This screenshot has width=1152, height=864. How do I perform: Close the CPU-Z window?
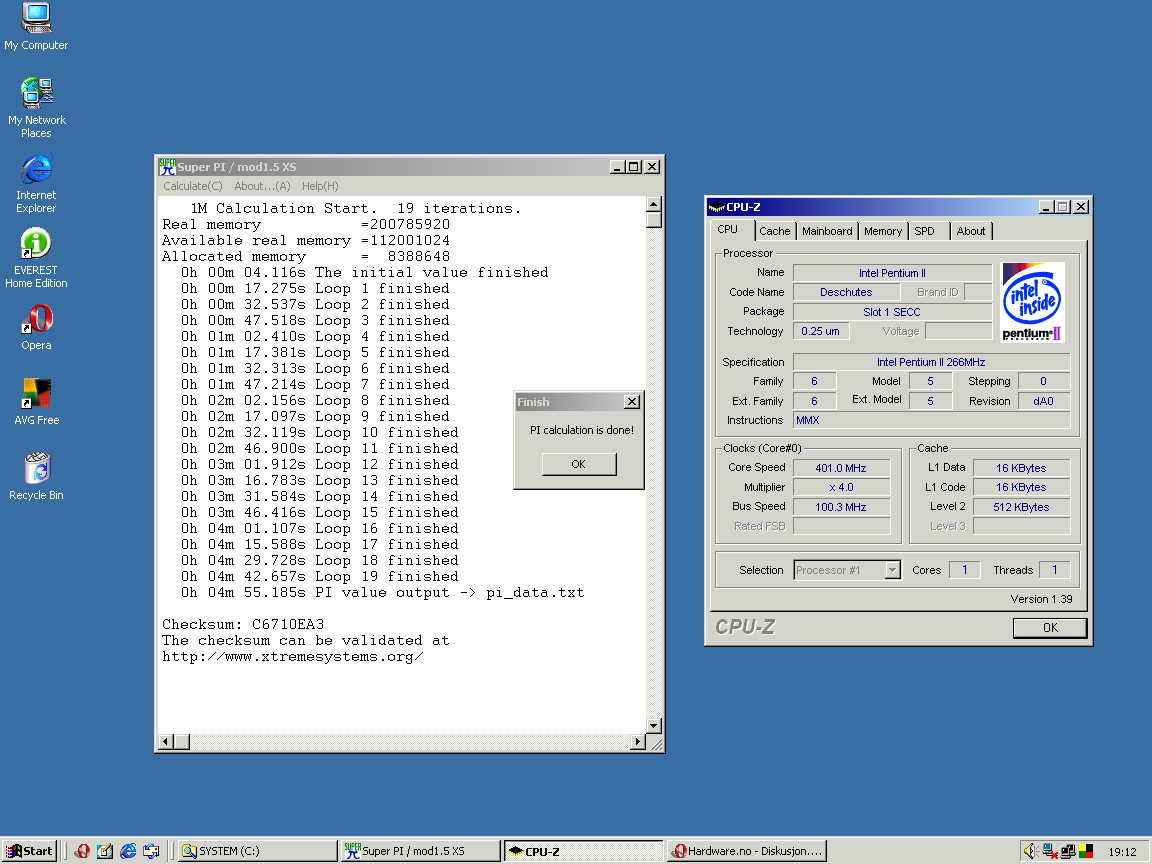click(1081, 207)
